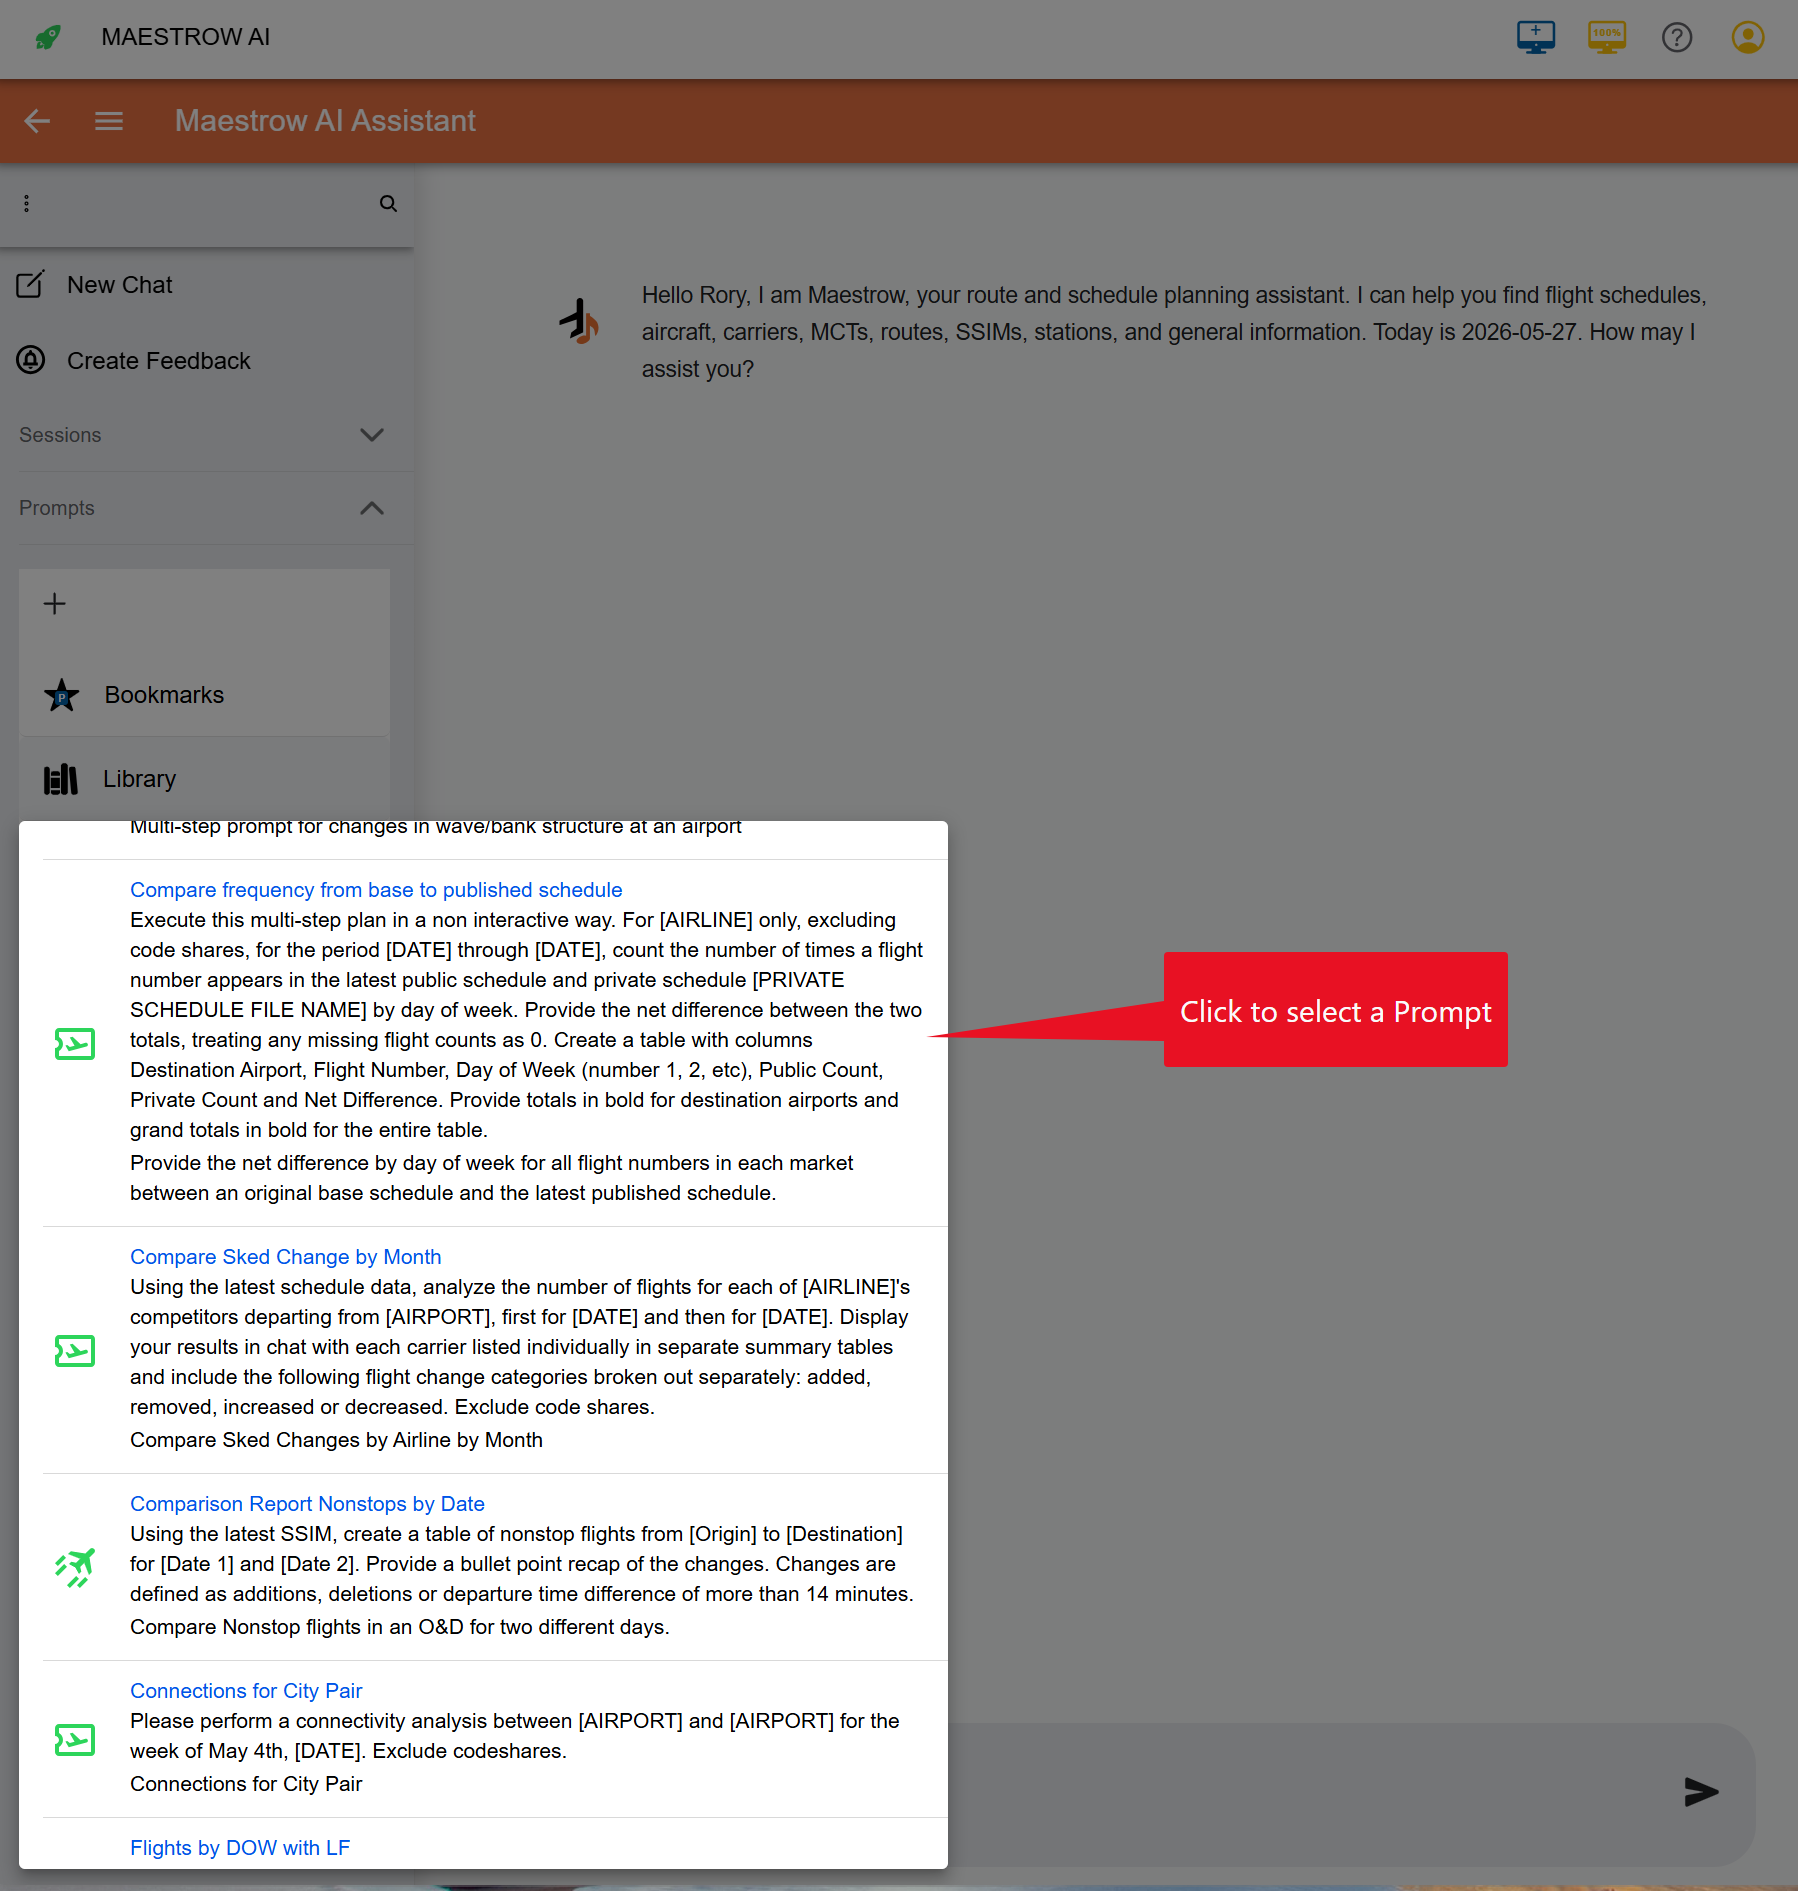
Task: Click the Library books icon
Action: (61, 779)
